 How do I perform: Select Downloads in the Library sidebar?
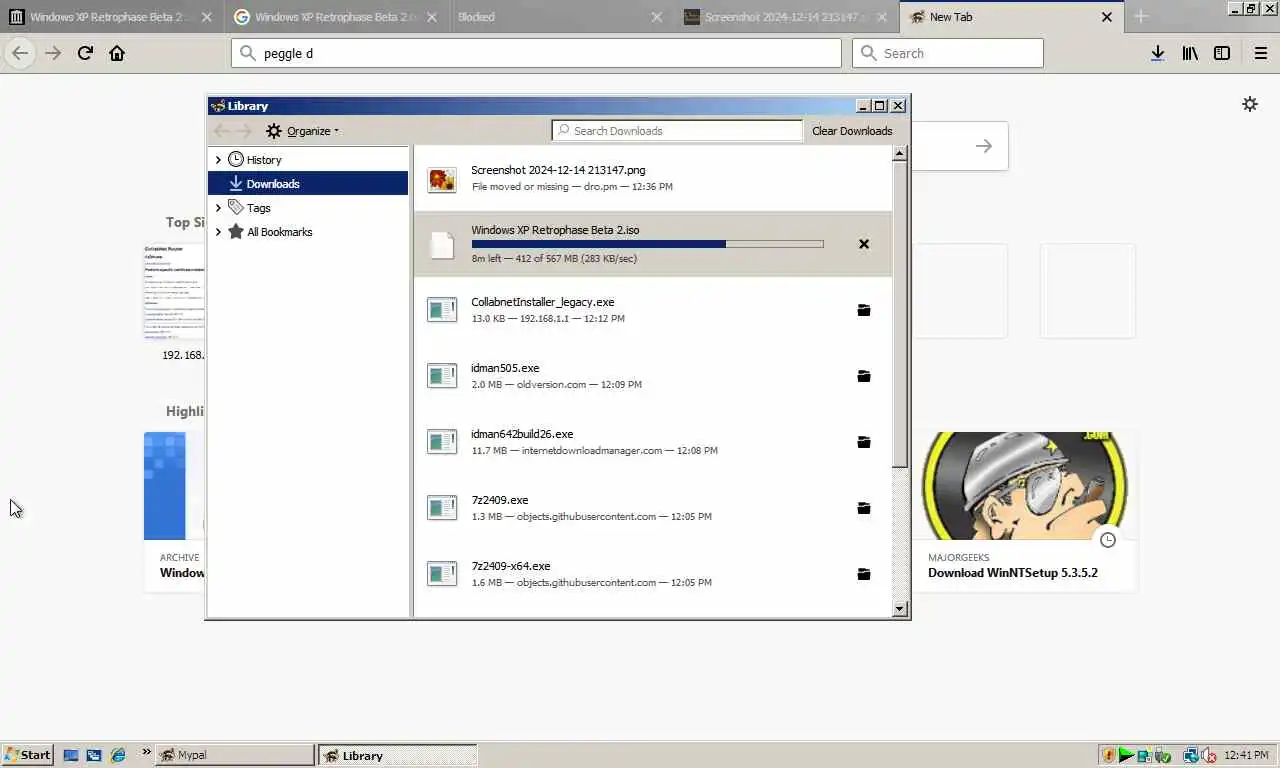coord(308,183)
